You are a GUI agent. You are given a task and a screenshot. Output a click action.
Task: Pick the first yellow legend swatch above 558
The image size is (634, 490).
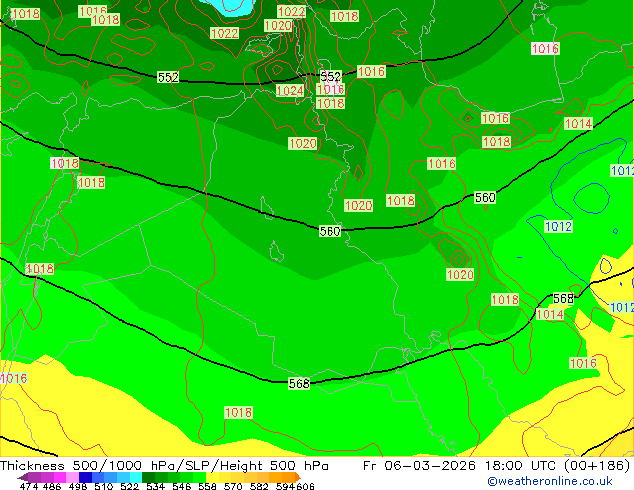point(212,477)
